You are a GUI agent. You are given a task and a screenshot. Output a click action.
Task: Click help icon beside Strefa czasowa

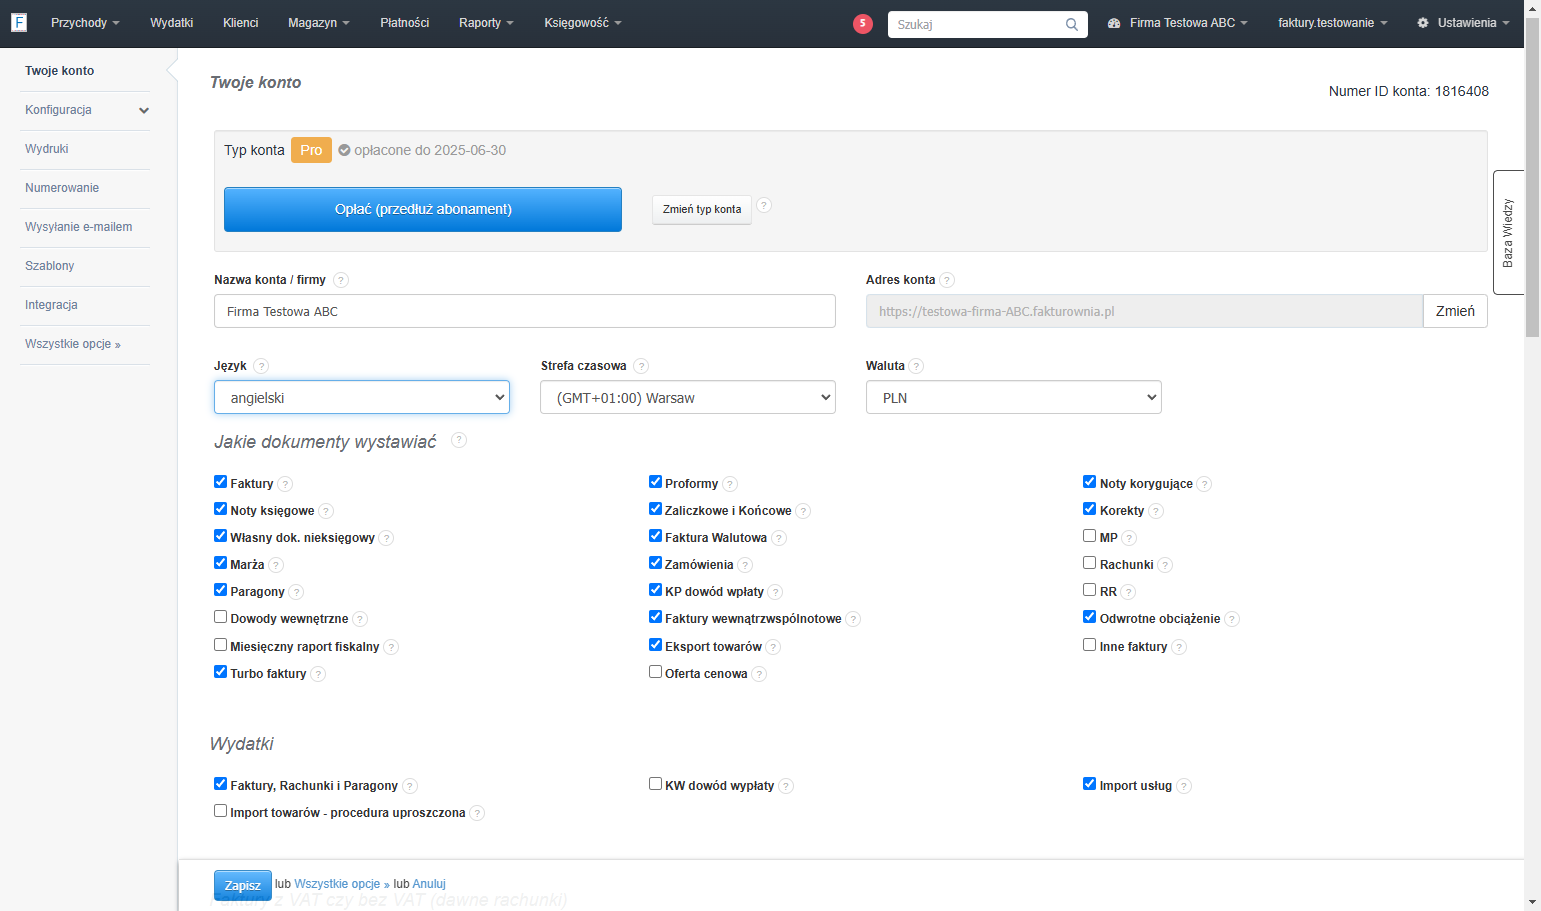[641, 366]
